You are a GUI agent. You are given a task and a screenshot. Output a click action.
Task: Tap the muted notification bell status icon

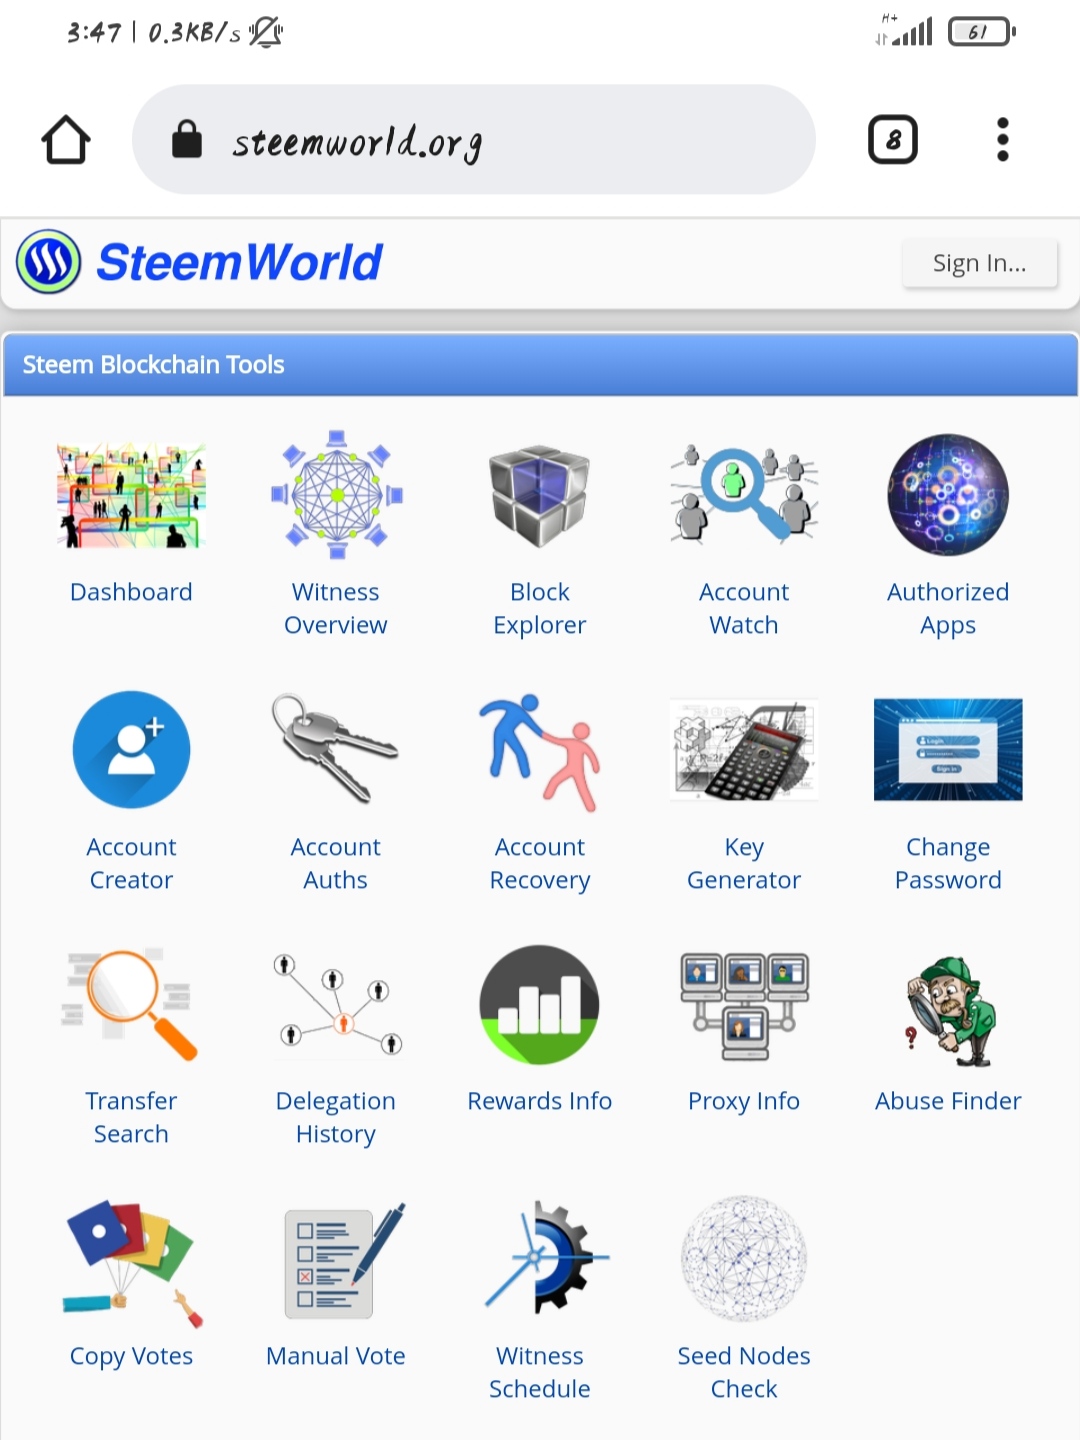[266, 32]
